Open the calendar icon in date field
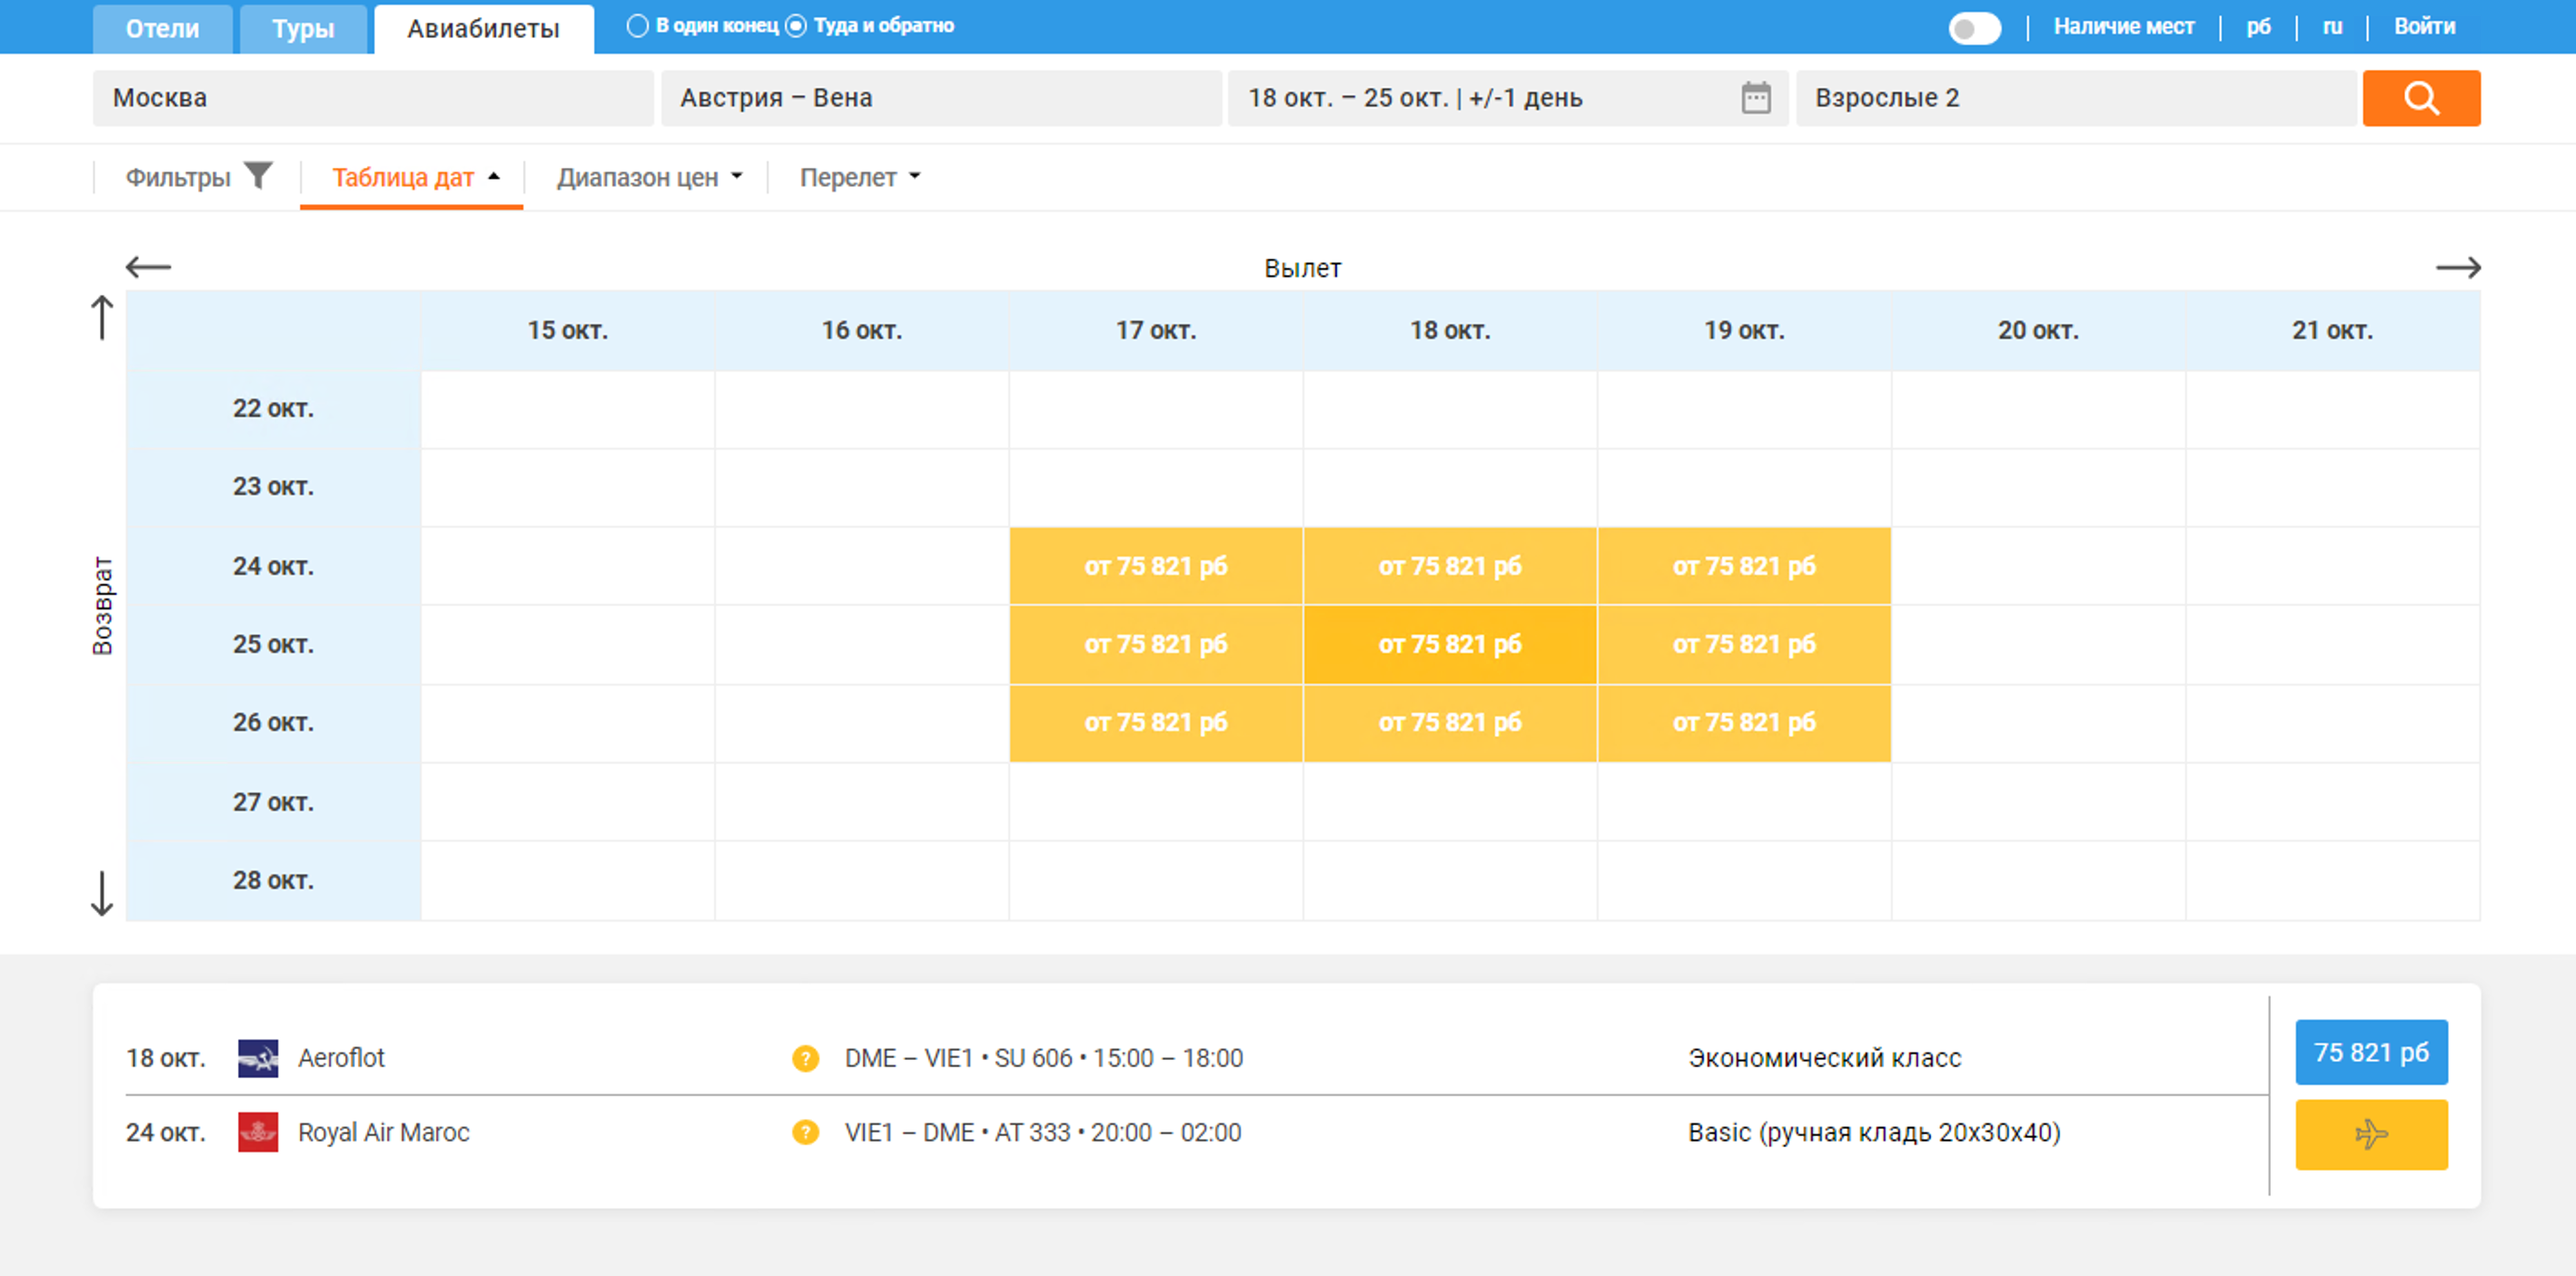 (x=1755, y=98)
